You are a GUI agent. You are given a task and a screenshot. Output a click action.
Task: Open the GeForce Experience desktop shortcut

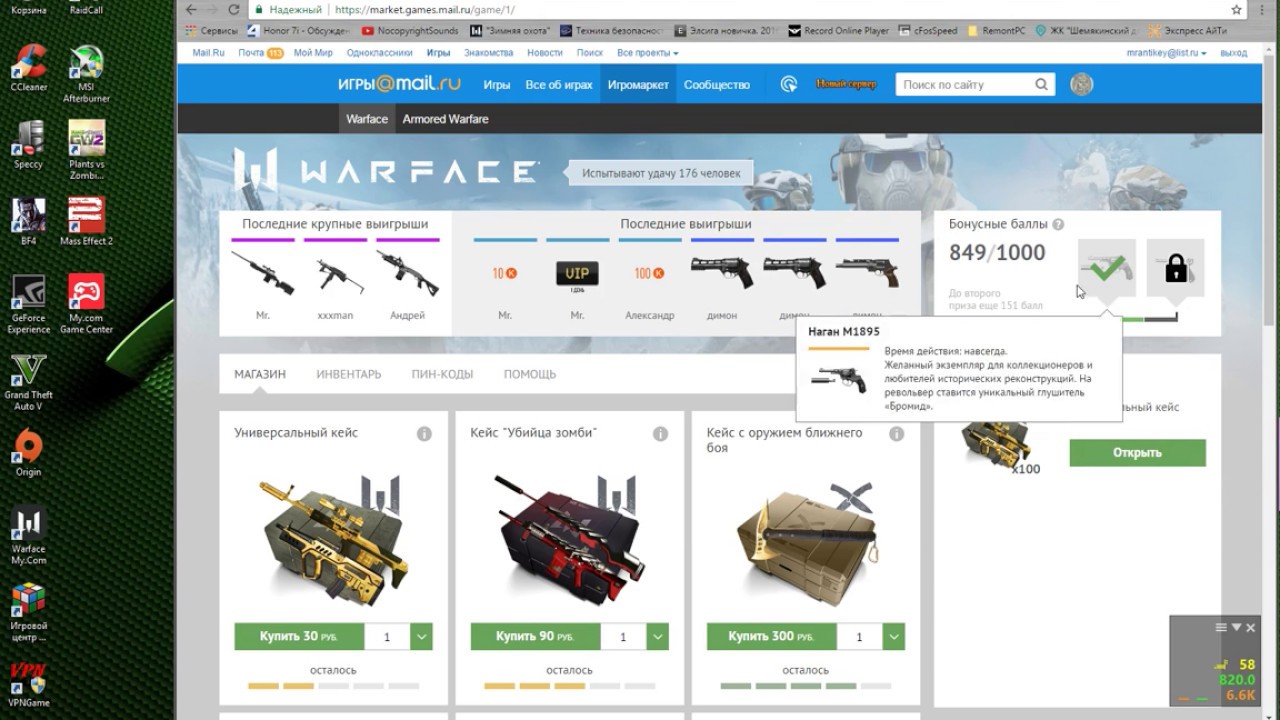pyautogui.click(x=29, y=304)
